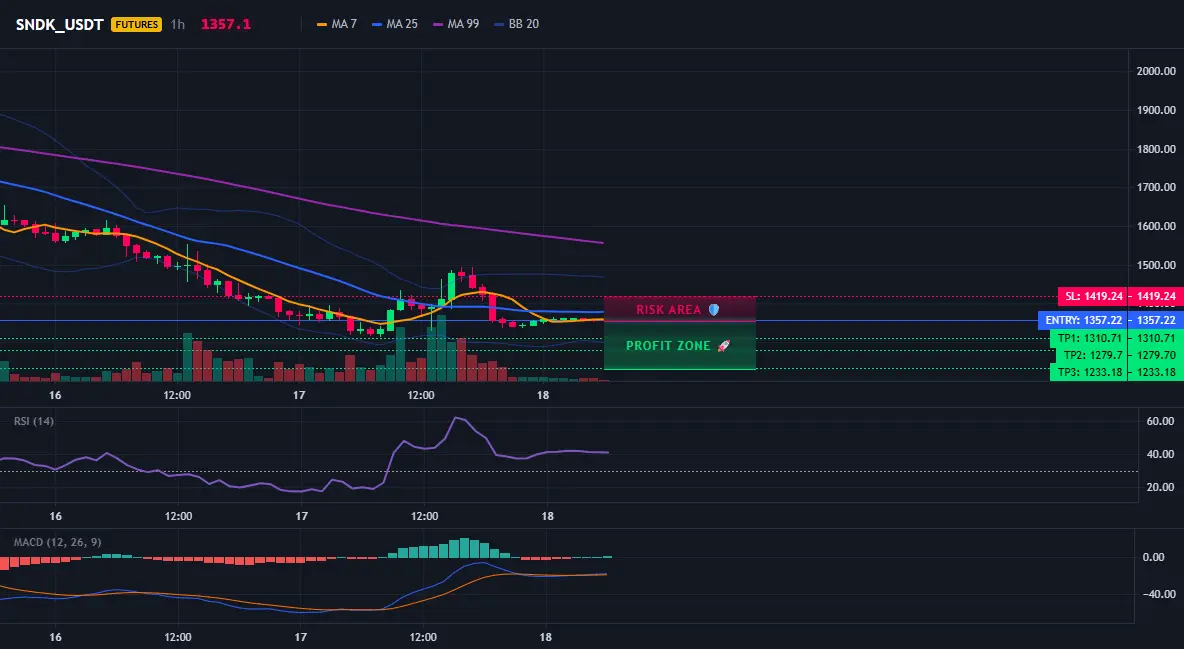
Task: Click the 1800.00 price axis label
Action: coord(1156,149)
